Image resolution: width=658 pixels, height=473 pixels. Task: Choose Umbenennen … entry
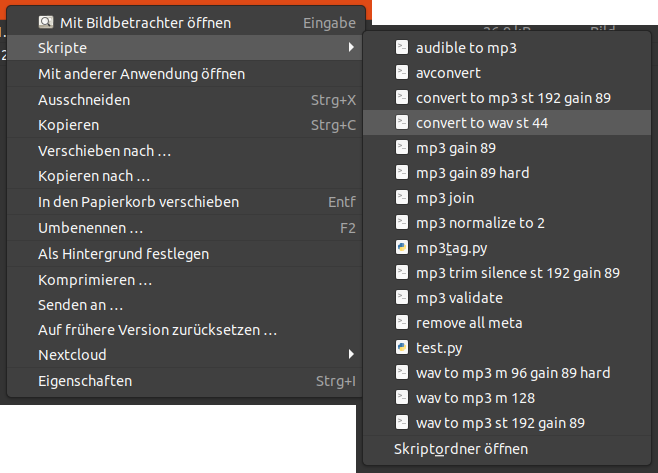pos(185,228)
